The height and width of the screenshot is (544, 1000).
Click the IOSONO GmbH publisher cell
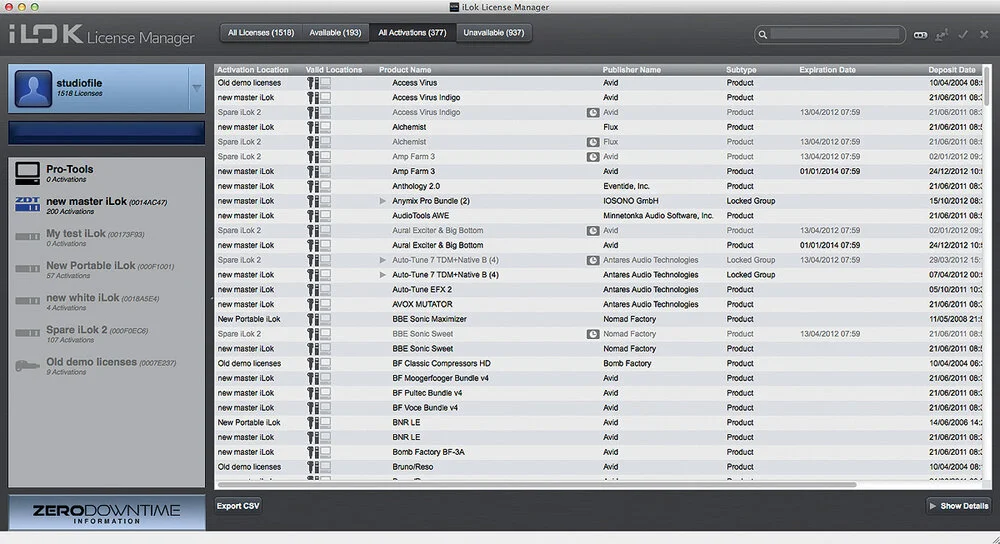click(x=631, y=201)
